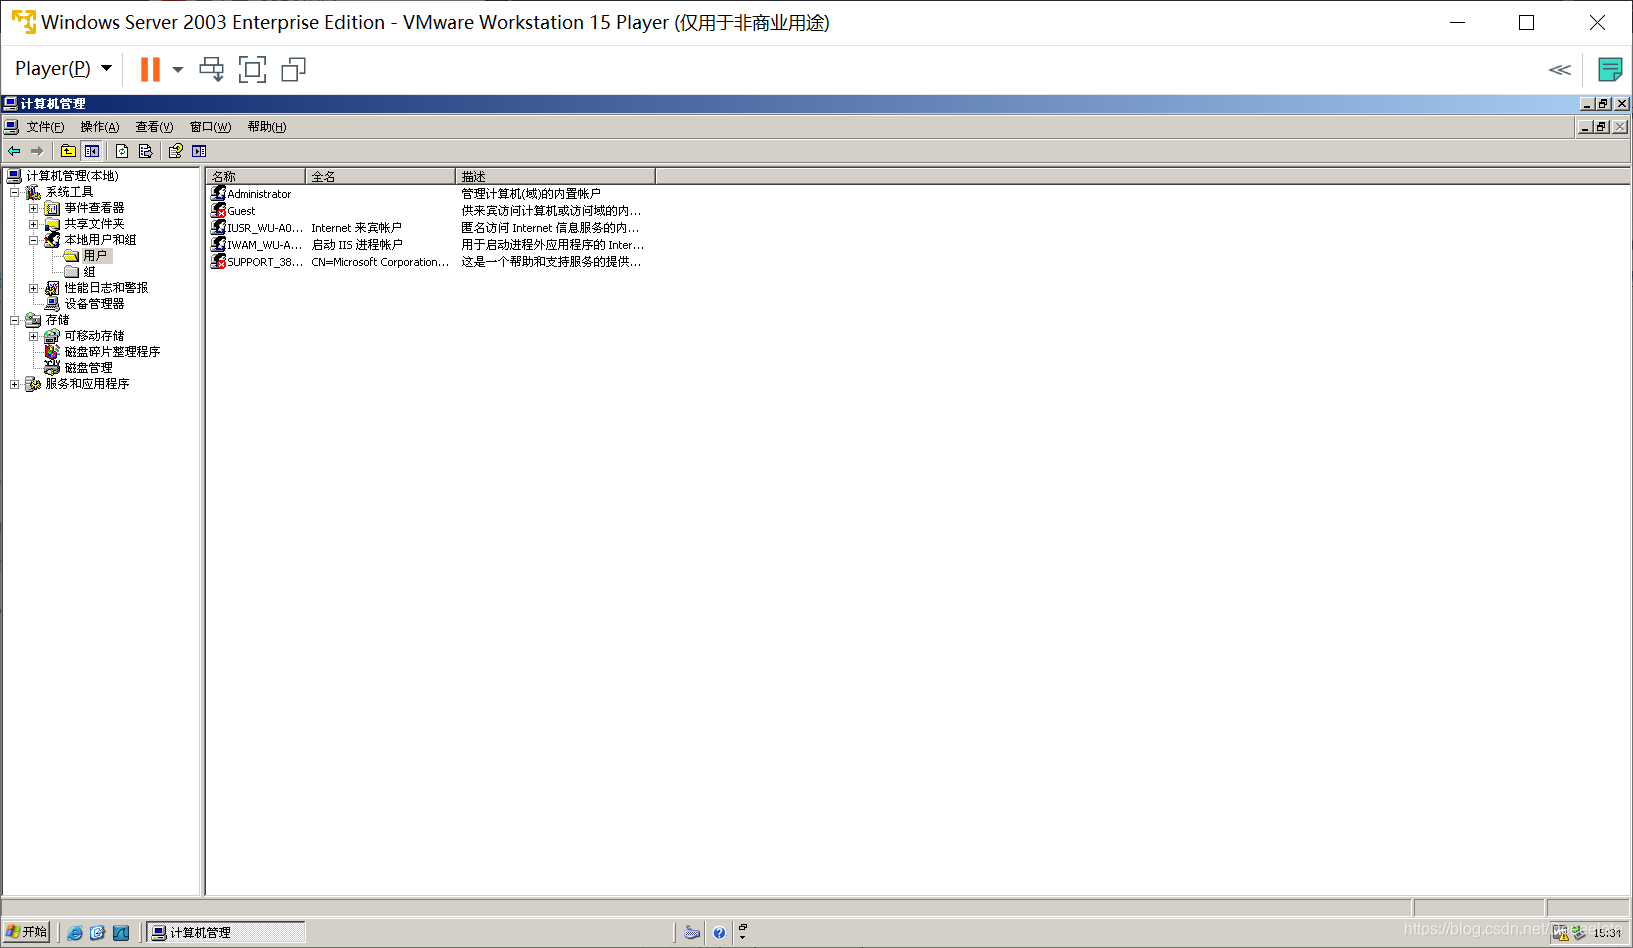Restore down the inner MMC child window

point(1602,127)
